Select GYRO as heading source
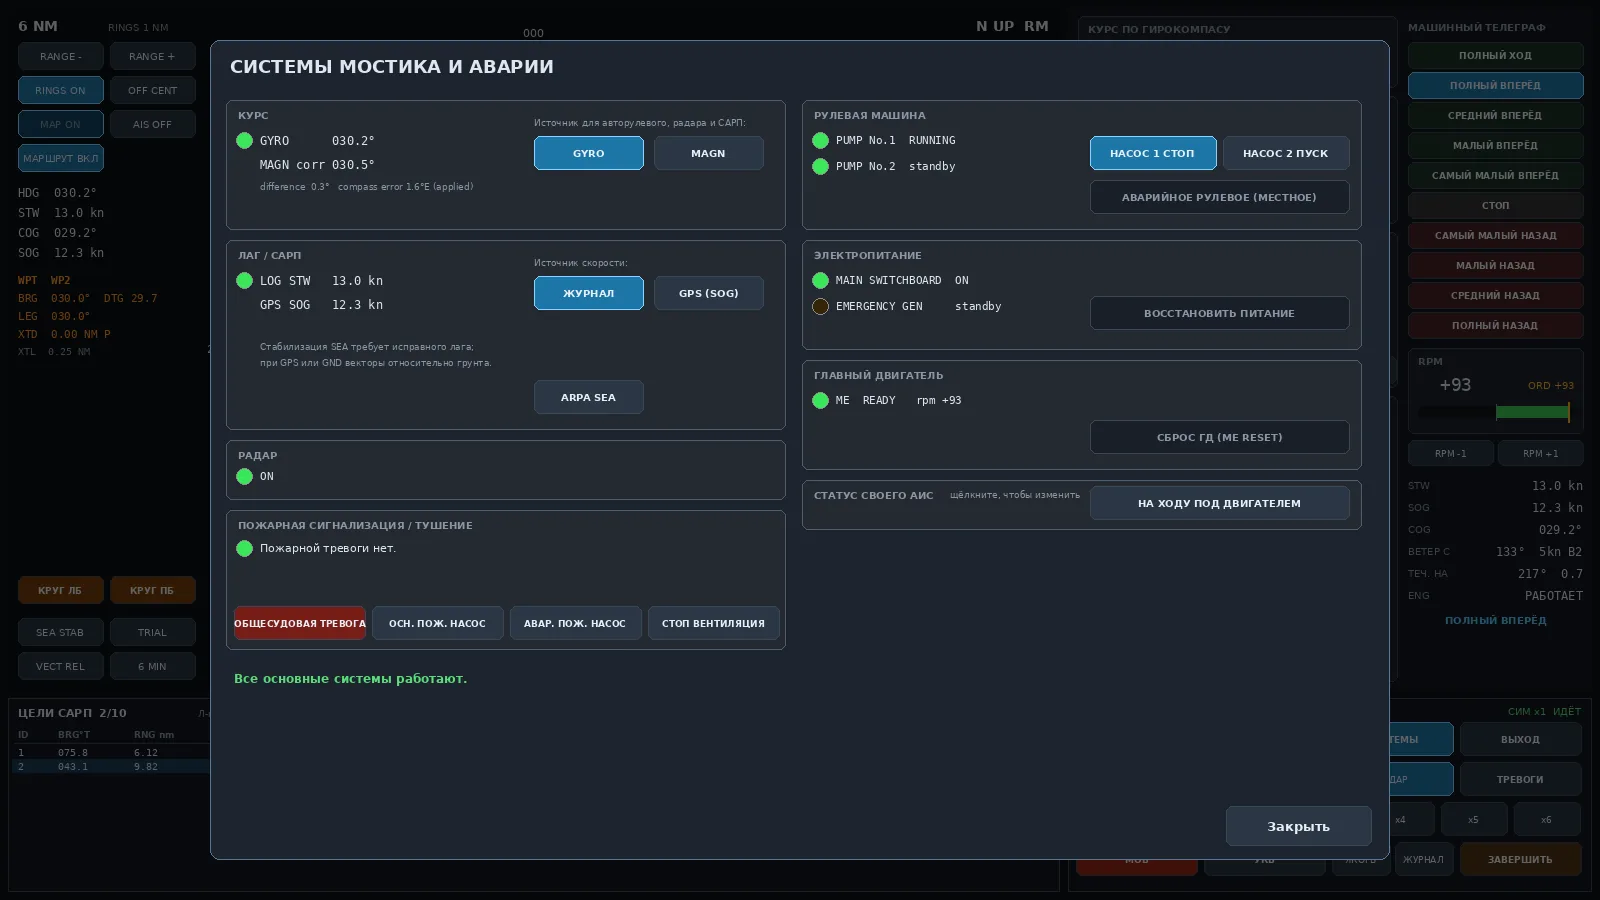 [x=588, y=153]
